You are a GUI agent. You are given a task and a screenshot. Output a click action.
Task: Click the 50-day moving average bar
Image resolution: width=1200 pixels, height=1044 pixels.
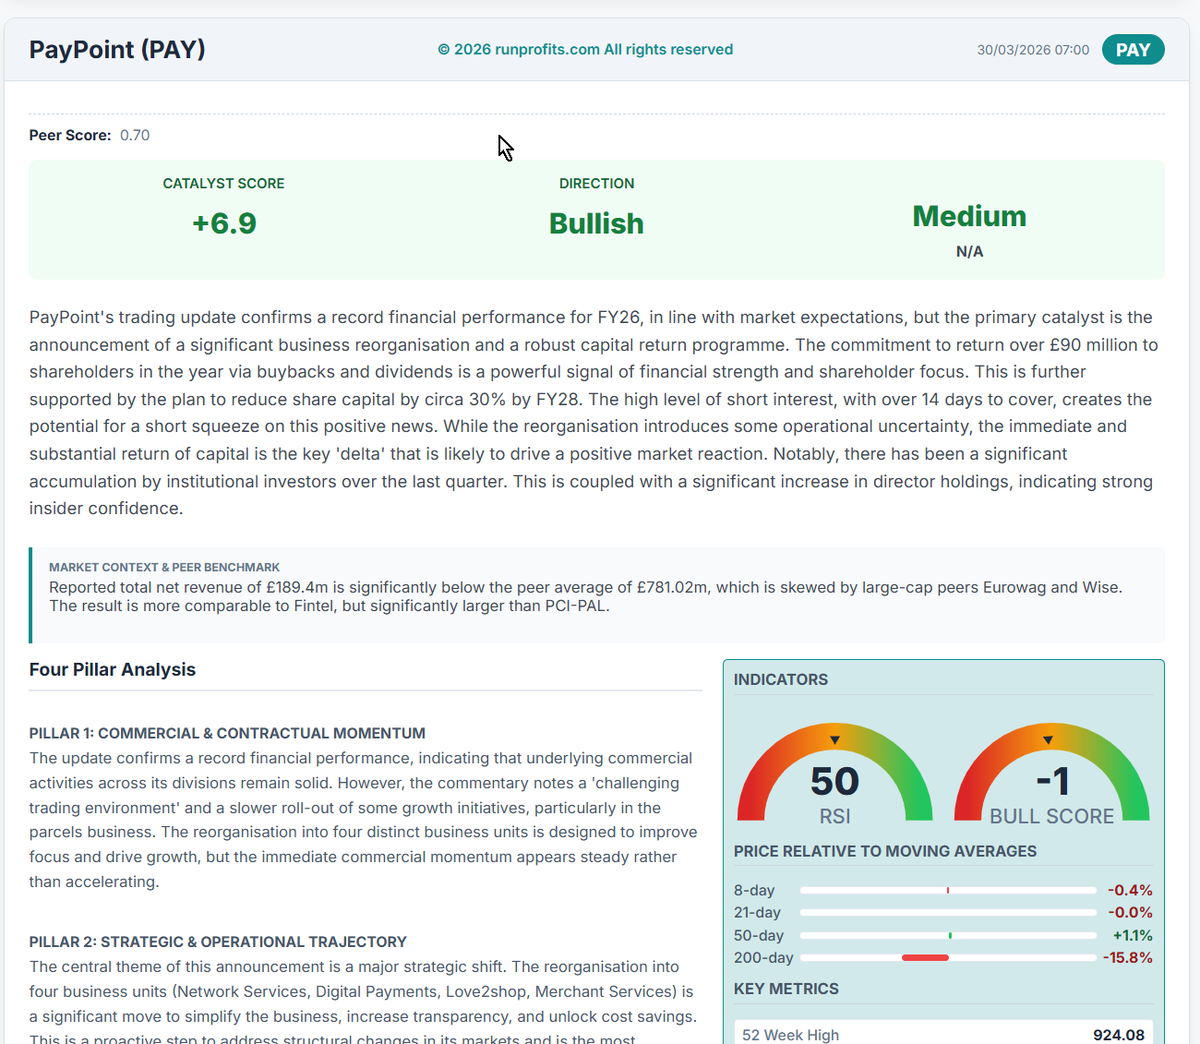click(948, 935)
